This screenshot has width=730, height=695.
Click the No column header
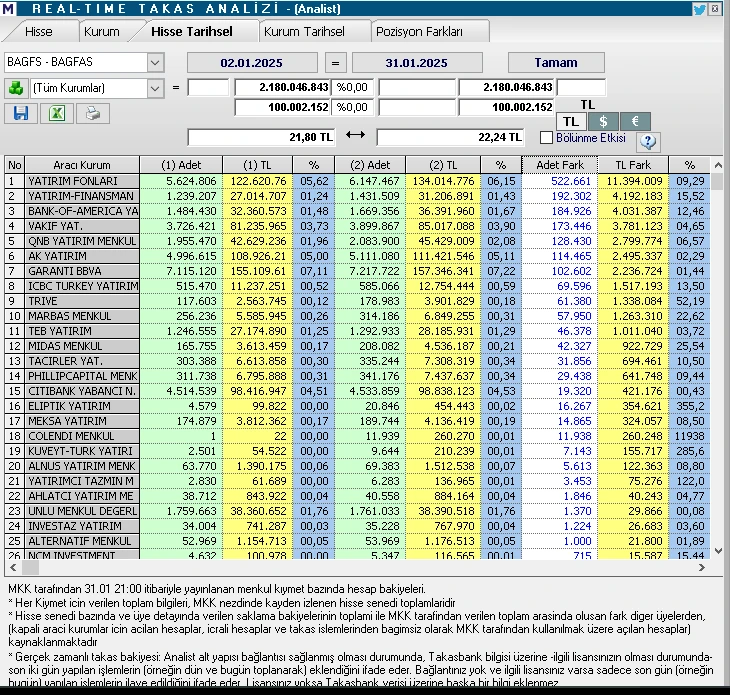(14, 165)
